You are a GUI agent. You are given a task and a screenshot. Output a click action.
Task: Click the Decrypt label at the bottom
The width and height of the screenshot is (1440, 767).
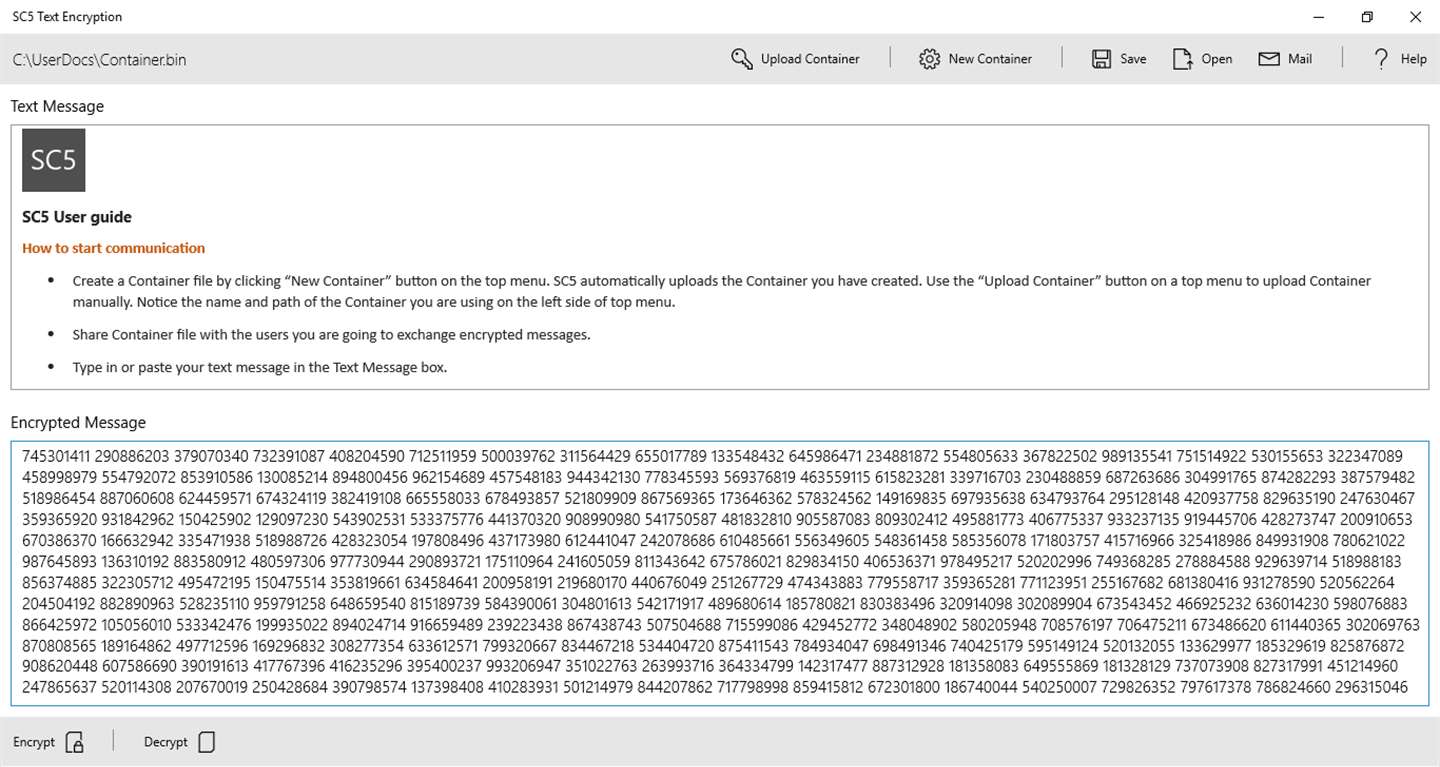pos(166,742)
